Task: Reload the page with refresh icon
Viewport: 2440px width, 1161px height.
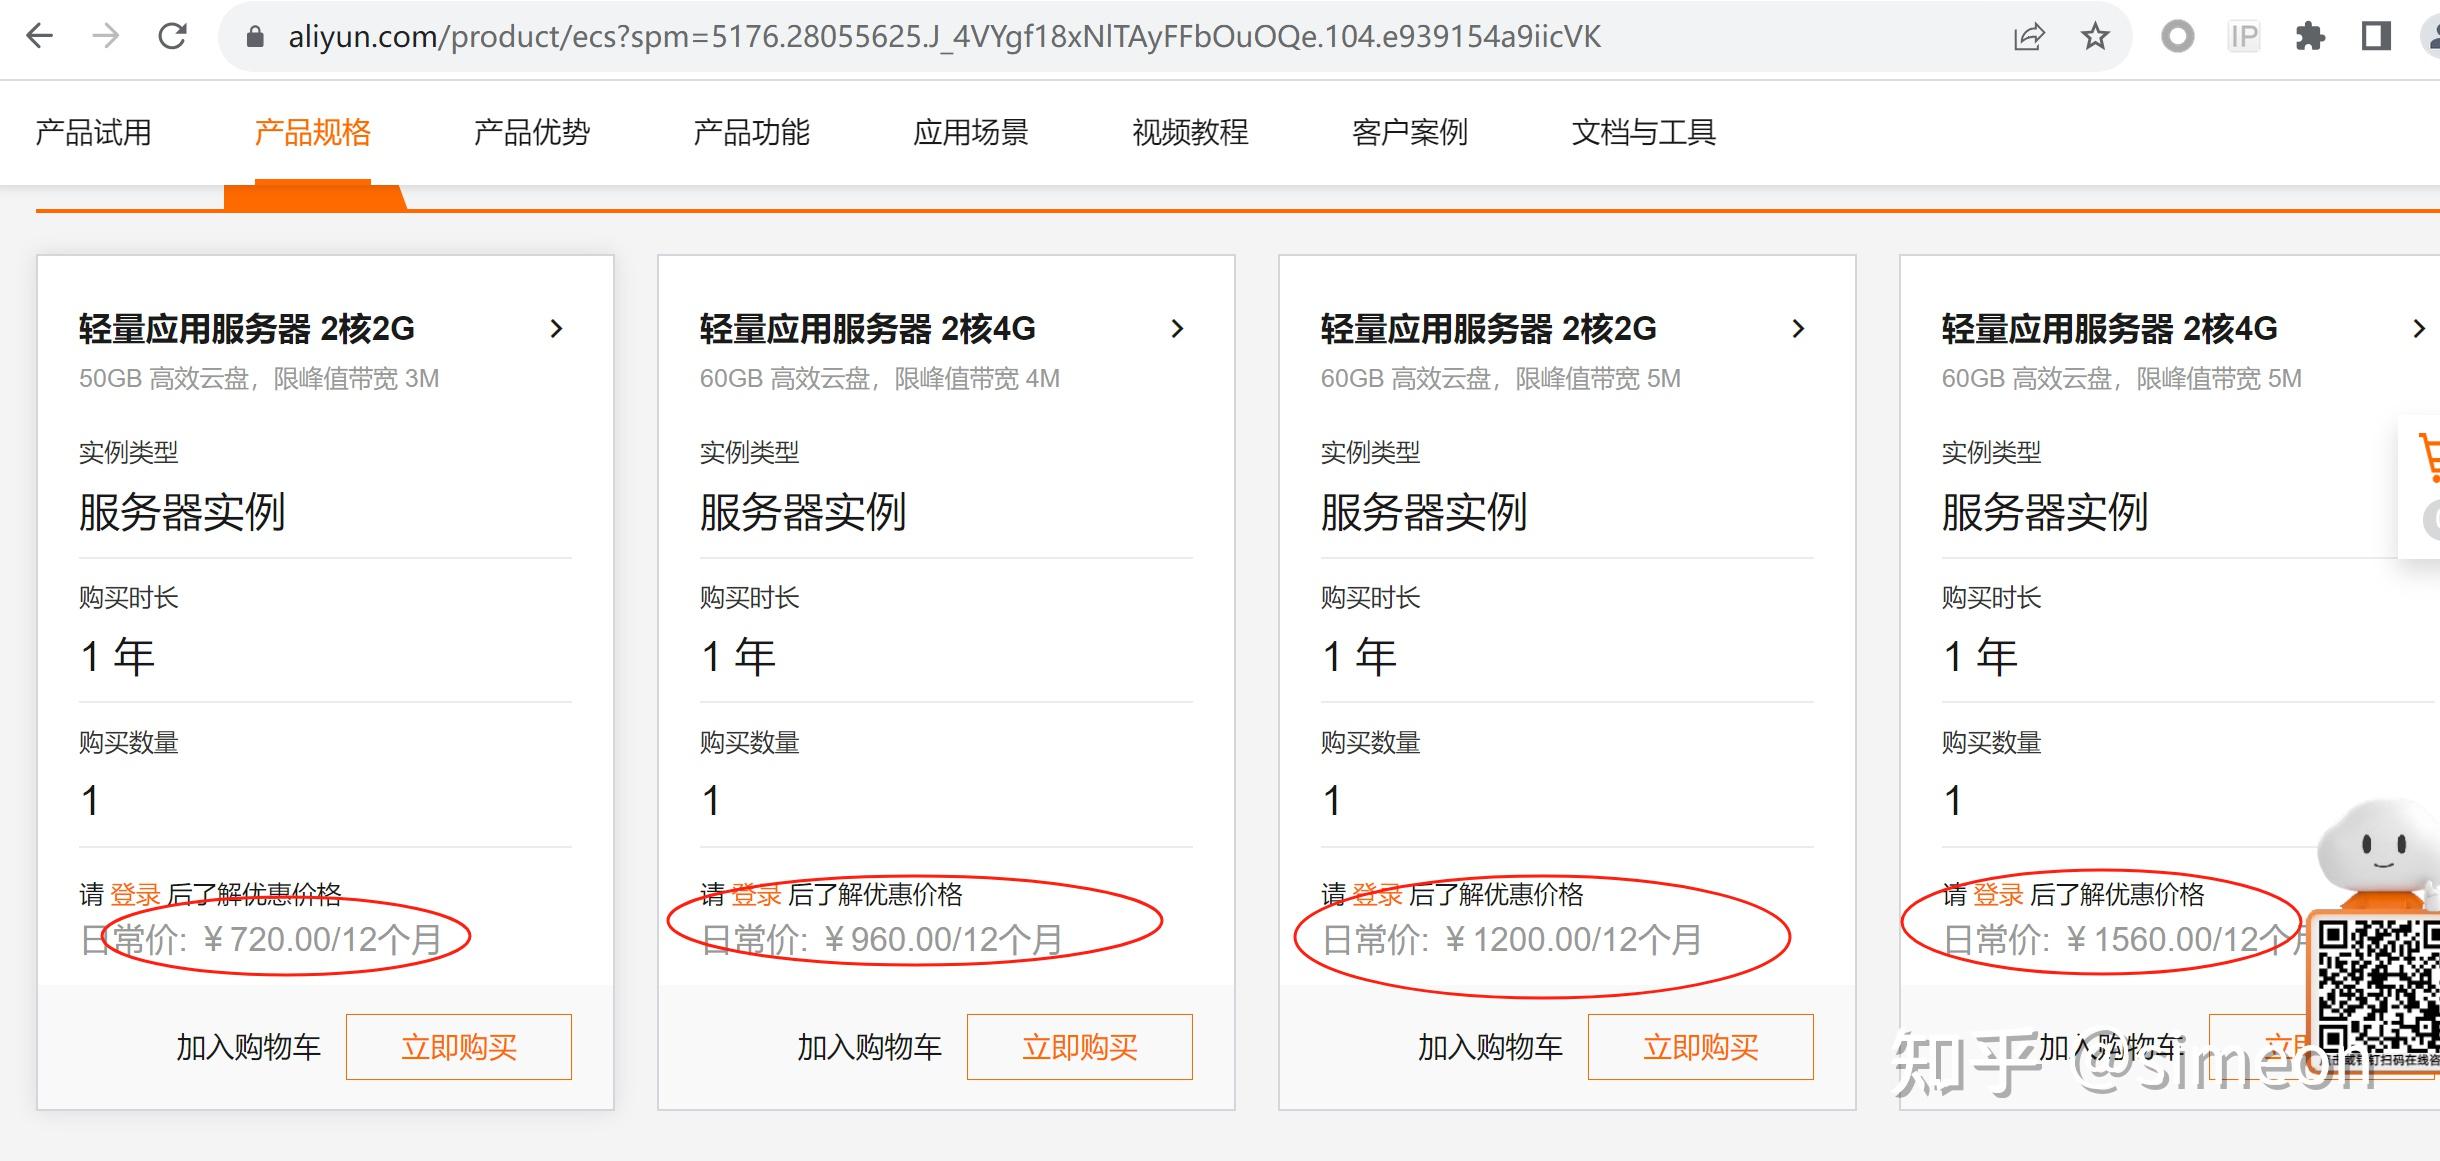Action: click(x=173, y=37)
